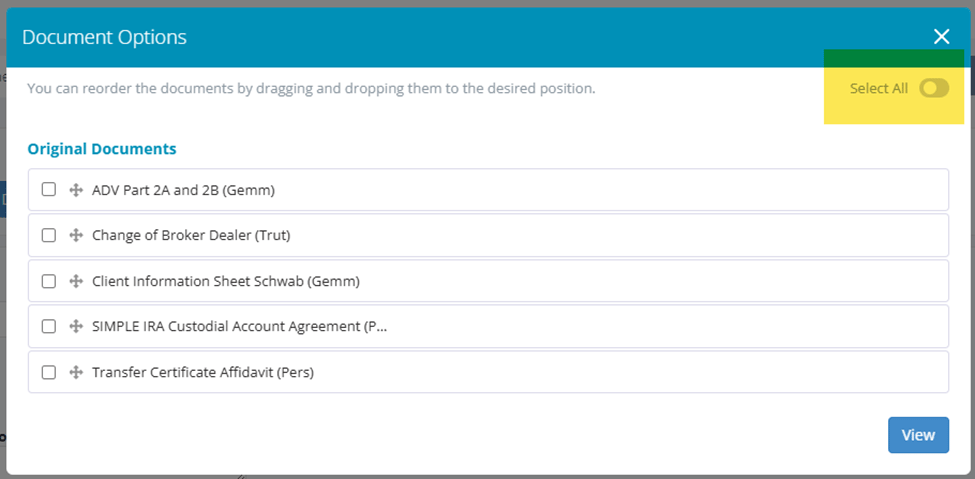Click drag handle icon for ADV Part 2A and 2B

[x=76, y=190]
